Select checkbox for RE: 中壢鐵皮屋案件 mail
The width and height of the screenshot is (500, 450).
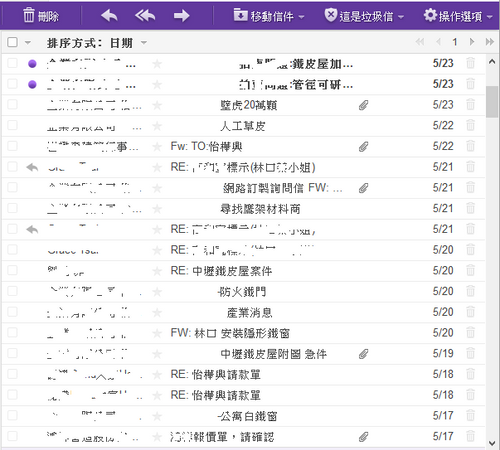(x=12, y=270)
